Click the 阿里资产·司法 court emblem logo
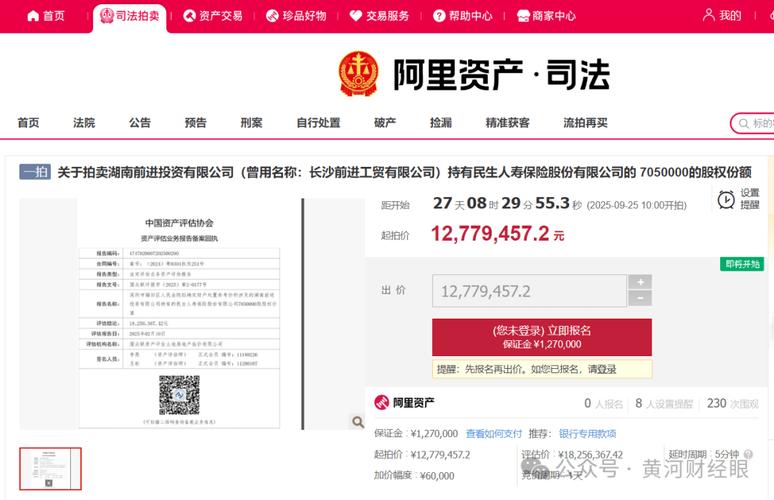The image size is (774, 500). click(358, 74)
